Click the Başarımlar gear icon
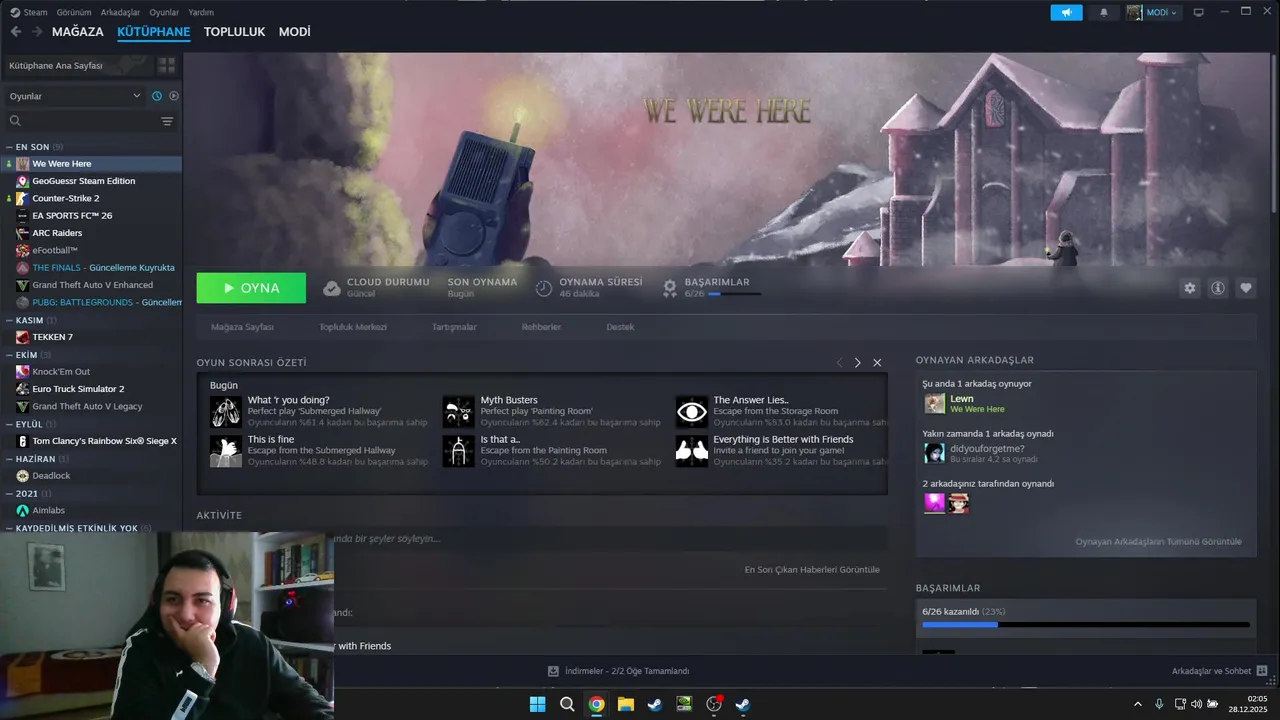 670,288
